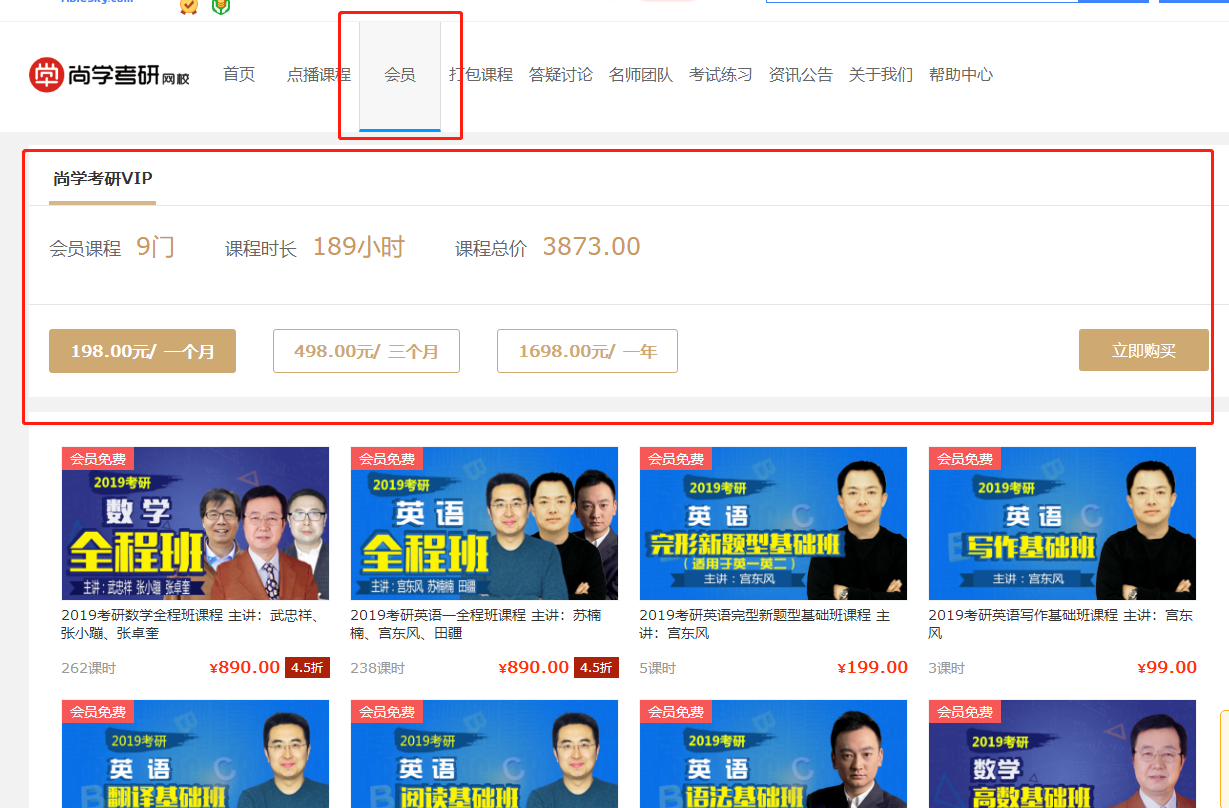The height and width of the screenshot is (808, 1229).
Task: Click the gold verification badge icon at top
Action: [x=188, y=6]
